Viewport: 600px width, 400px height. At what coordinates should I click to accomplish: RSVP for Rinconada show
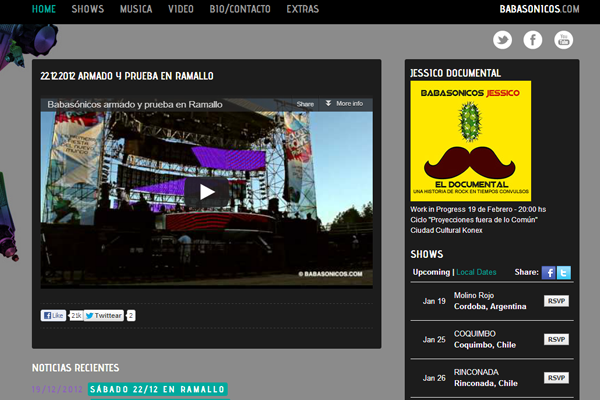tap(556, 378)
